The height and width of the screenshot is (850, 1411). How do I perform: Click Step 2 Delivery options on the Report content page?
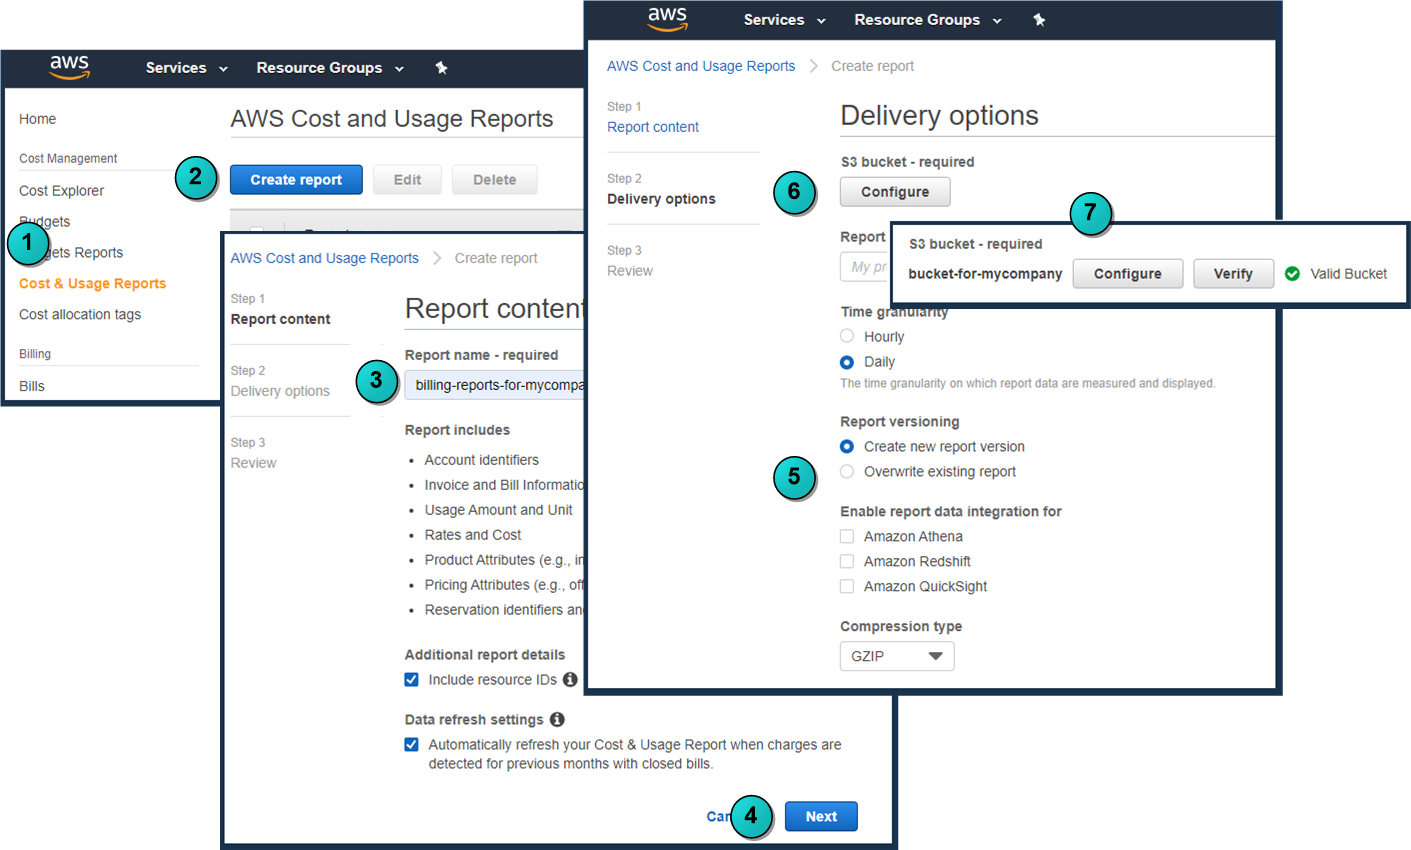coord(280,391)
